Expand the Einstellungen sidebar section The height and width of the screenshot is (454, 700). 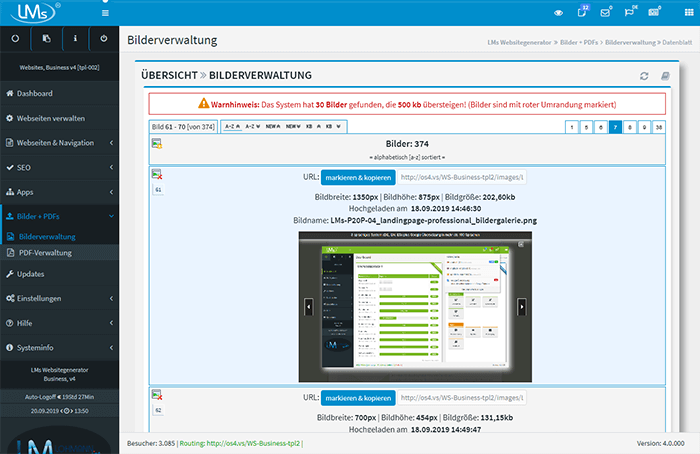coord(59,298)
